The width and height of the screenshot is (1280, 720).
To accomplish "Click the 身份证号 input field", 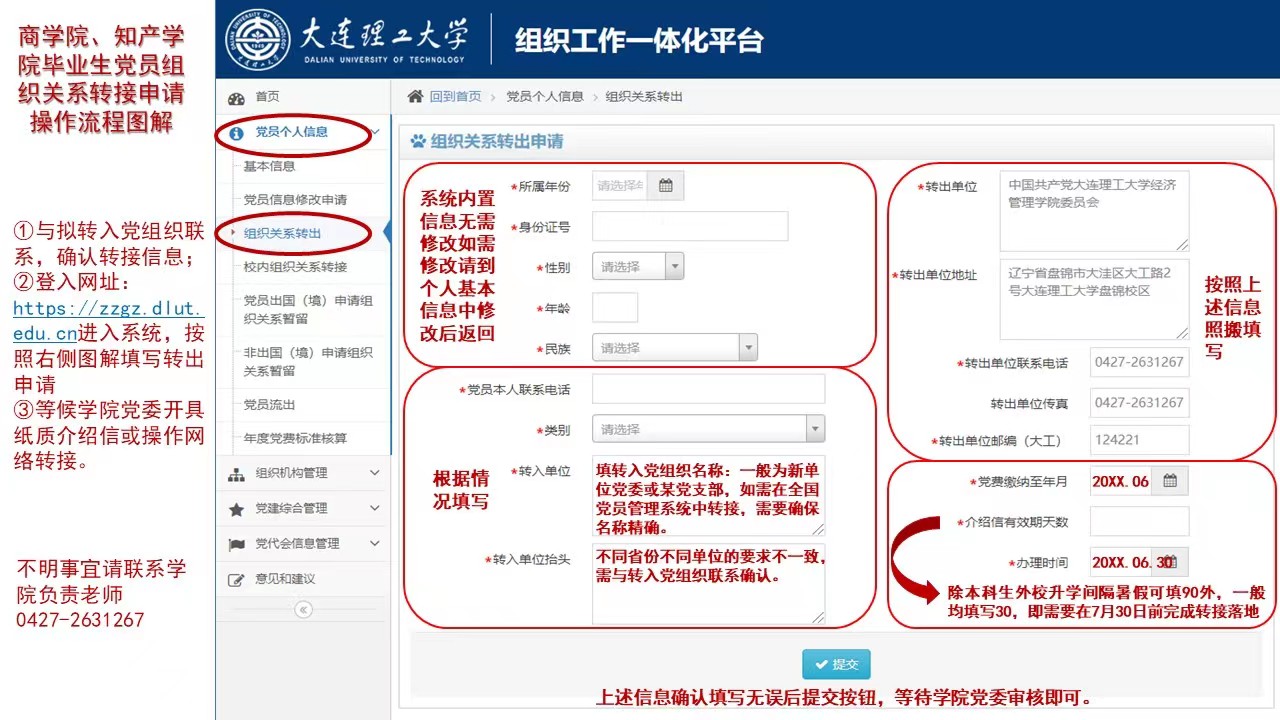I will 690,227.
